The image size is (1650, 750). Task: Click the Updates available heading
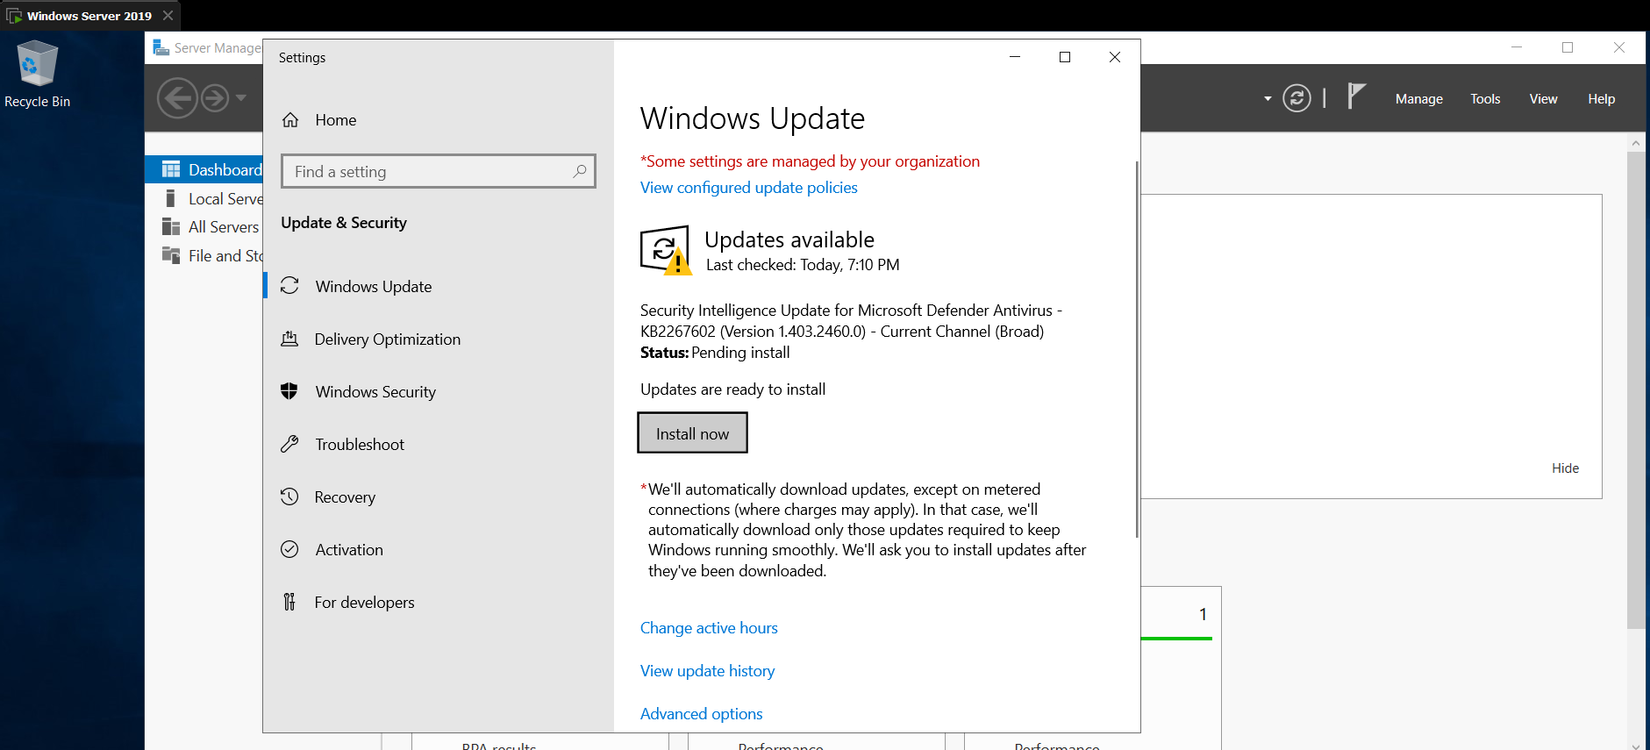tap(789, 240)
